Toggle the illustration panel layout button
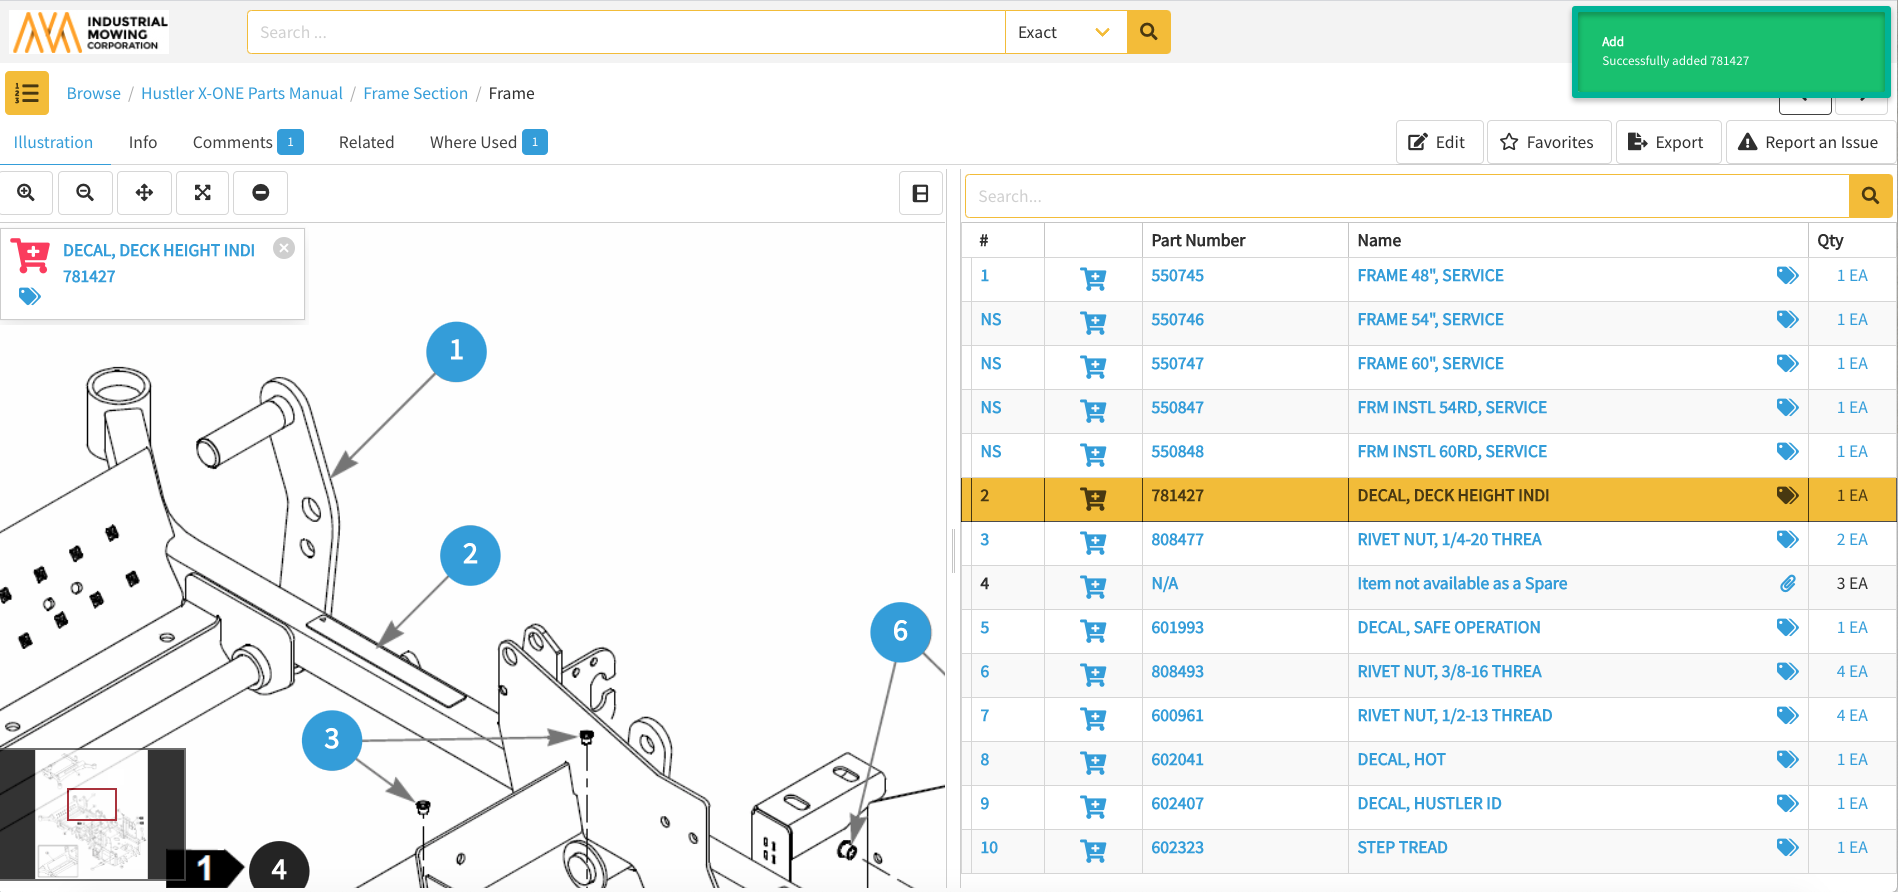Image resolution: width=1898 pixels, height=892 pixels. [x=920, y=193]
